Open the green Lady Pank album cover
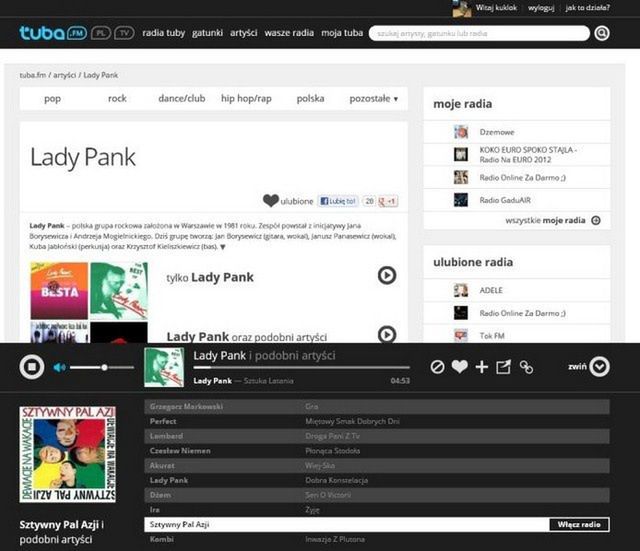This screenshot has width=640, height=551. pos(119,291)
